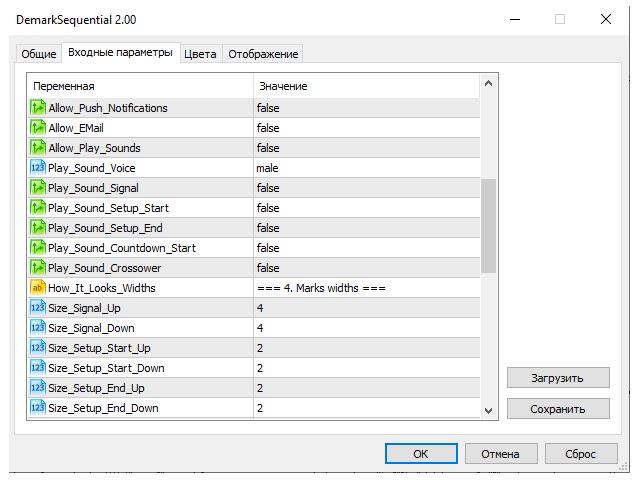Click the Size_Setup_Start_Up integer icon
This screenshot has width=640, height=480.
38,348
